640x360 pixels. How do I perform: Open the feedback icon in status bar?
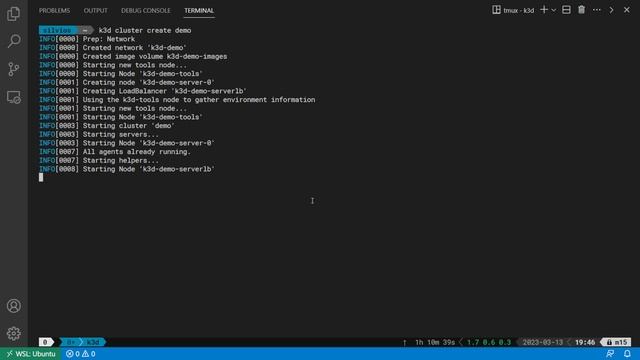click(610, 354)
